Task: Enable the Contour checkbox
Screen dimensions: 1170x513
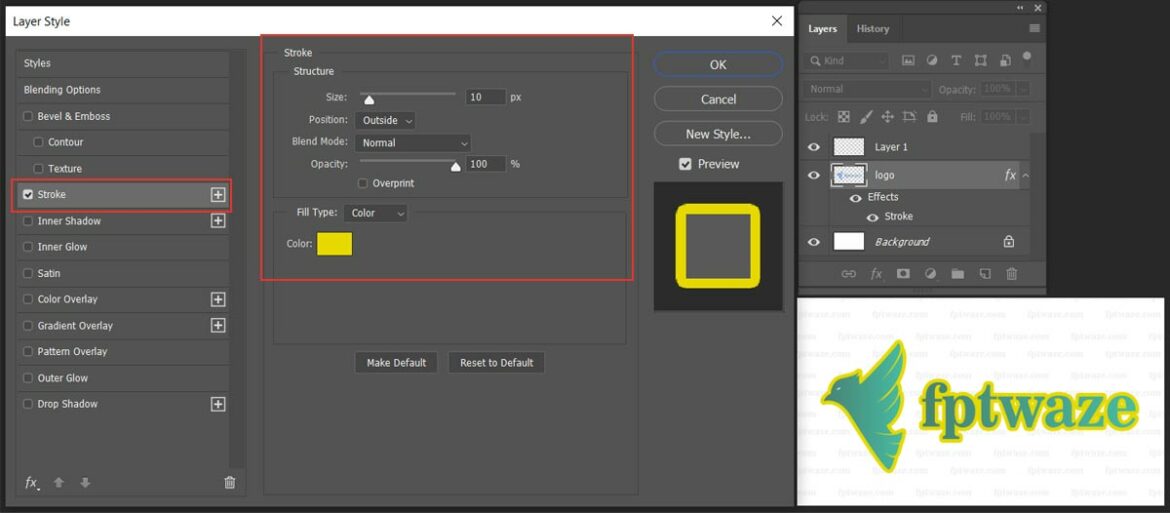Action: click(39, 142)
